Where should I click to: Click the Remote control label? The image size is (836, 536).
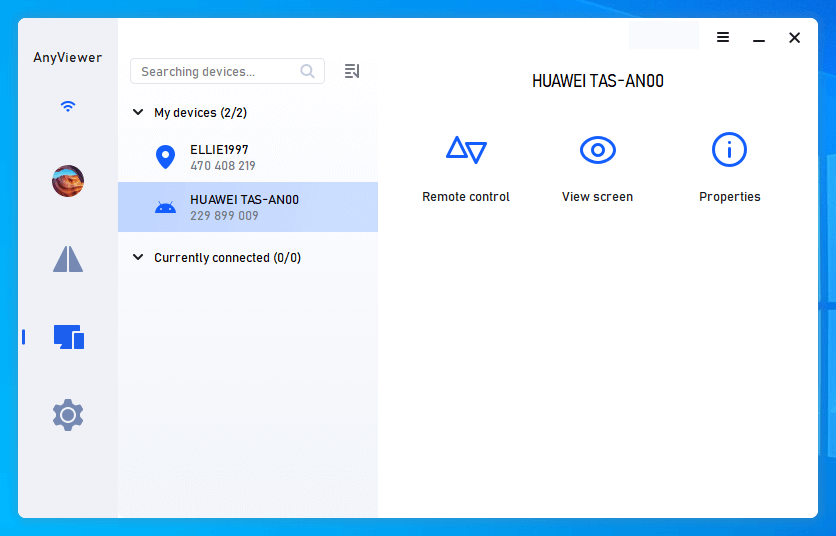(466, 197)
